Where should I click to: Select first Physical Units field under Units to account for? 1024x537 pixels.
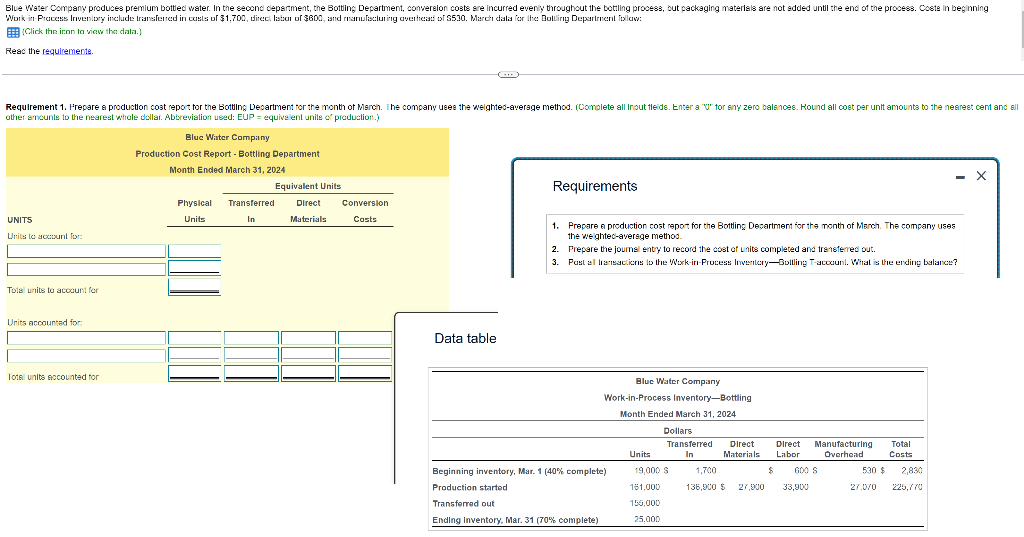pos(195,251)
